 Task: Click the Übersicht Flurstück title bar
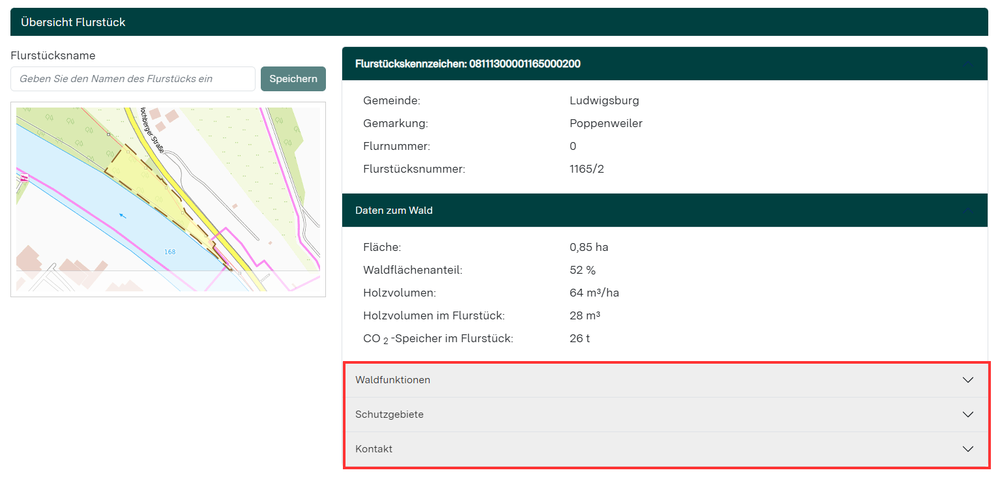coord(499,22)
